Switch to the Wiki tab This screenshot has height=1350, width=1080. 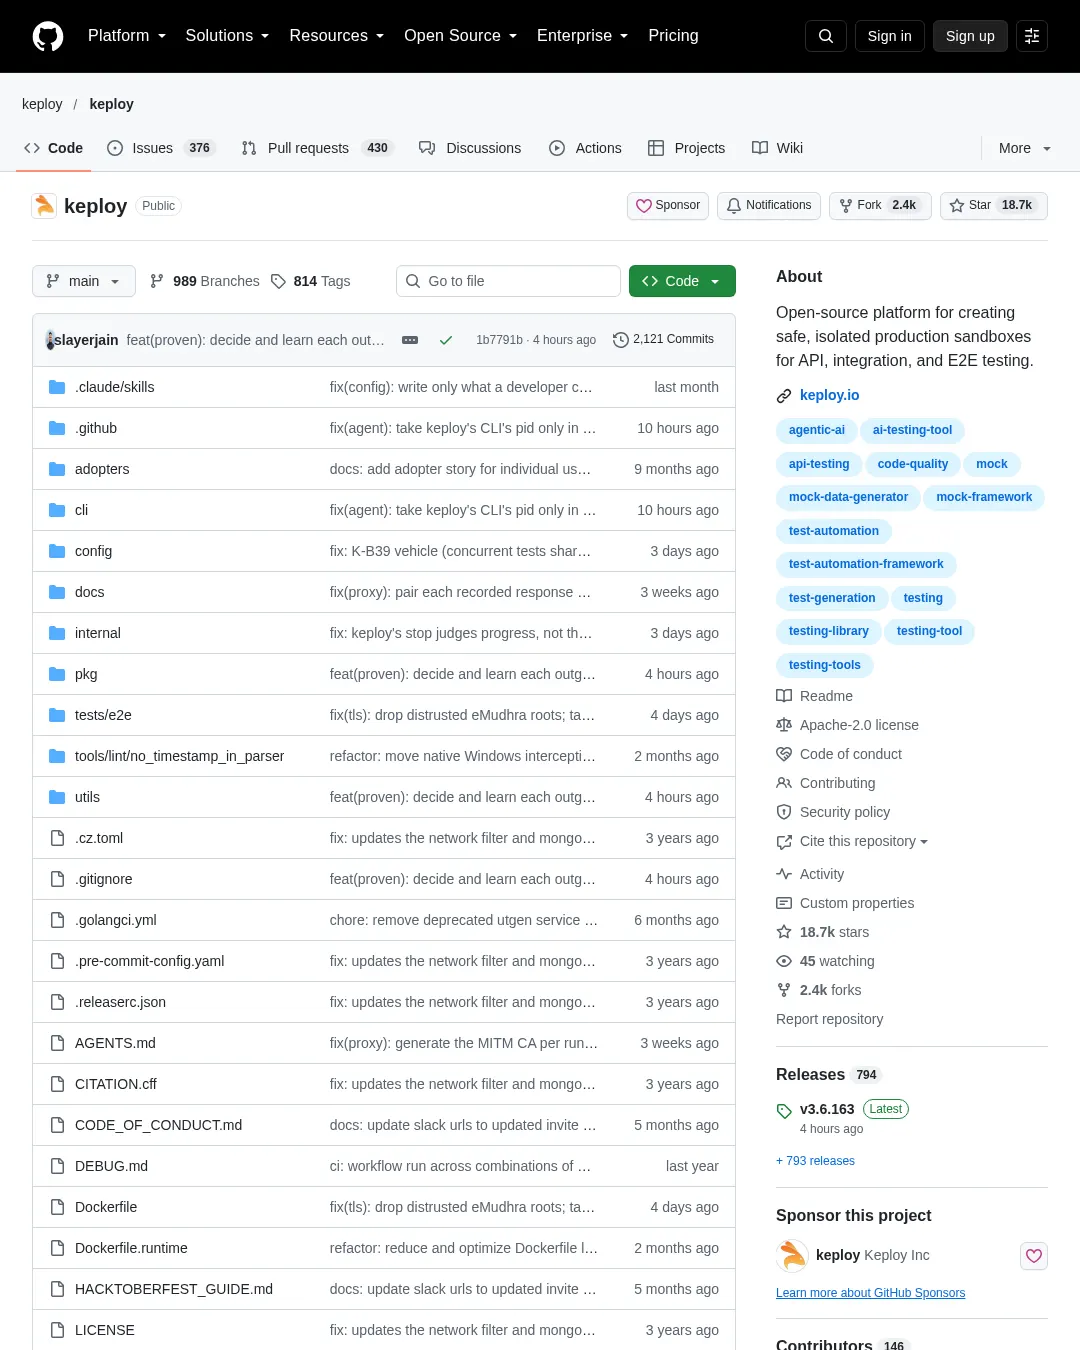point(777,148)
